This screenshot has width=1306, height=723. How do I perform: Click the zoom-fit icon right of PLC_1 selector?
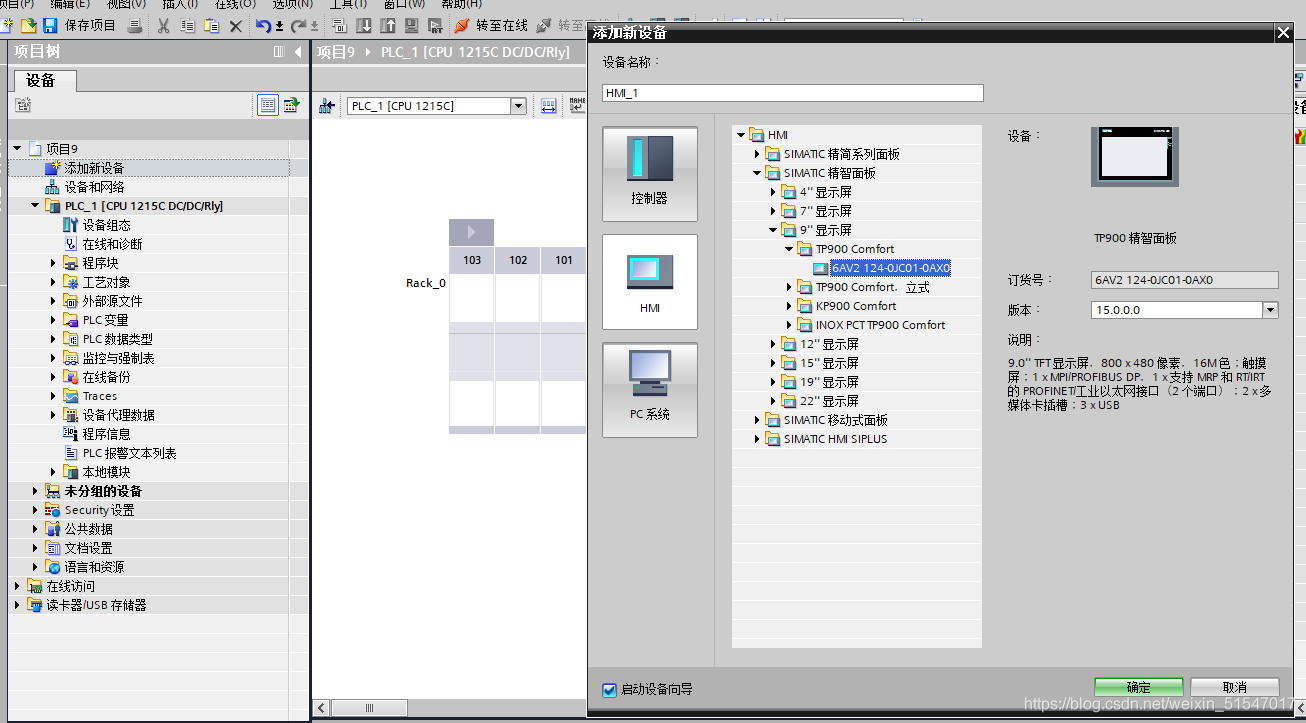click(x=549, y=106)
